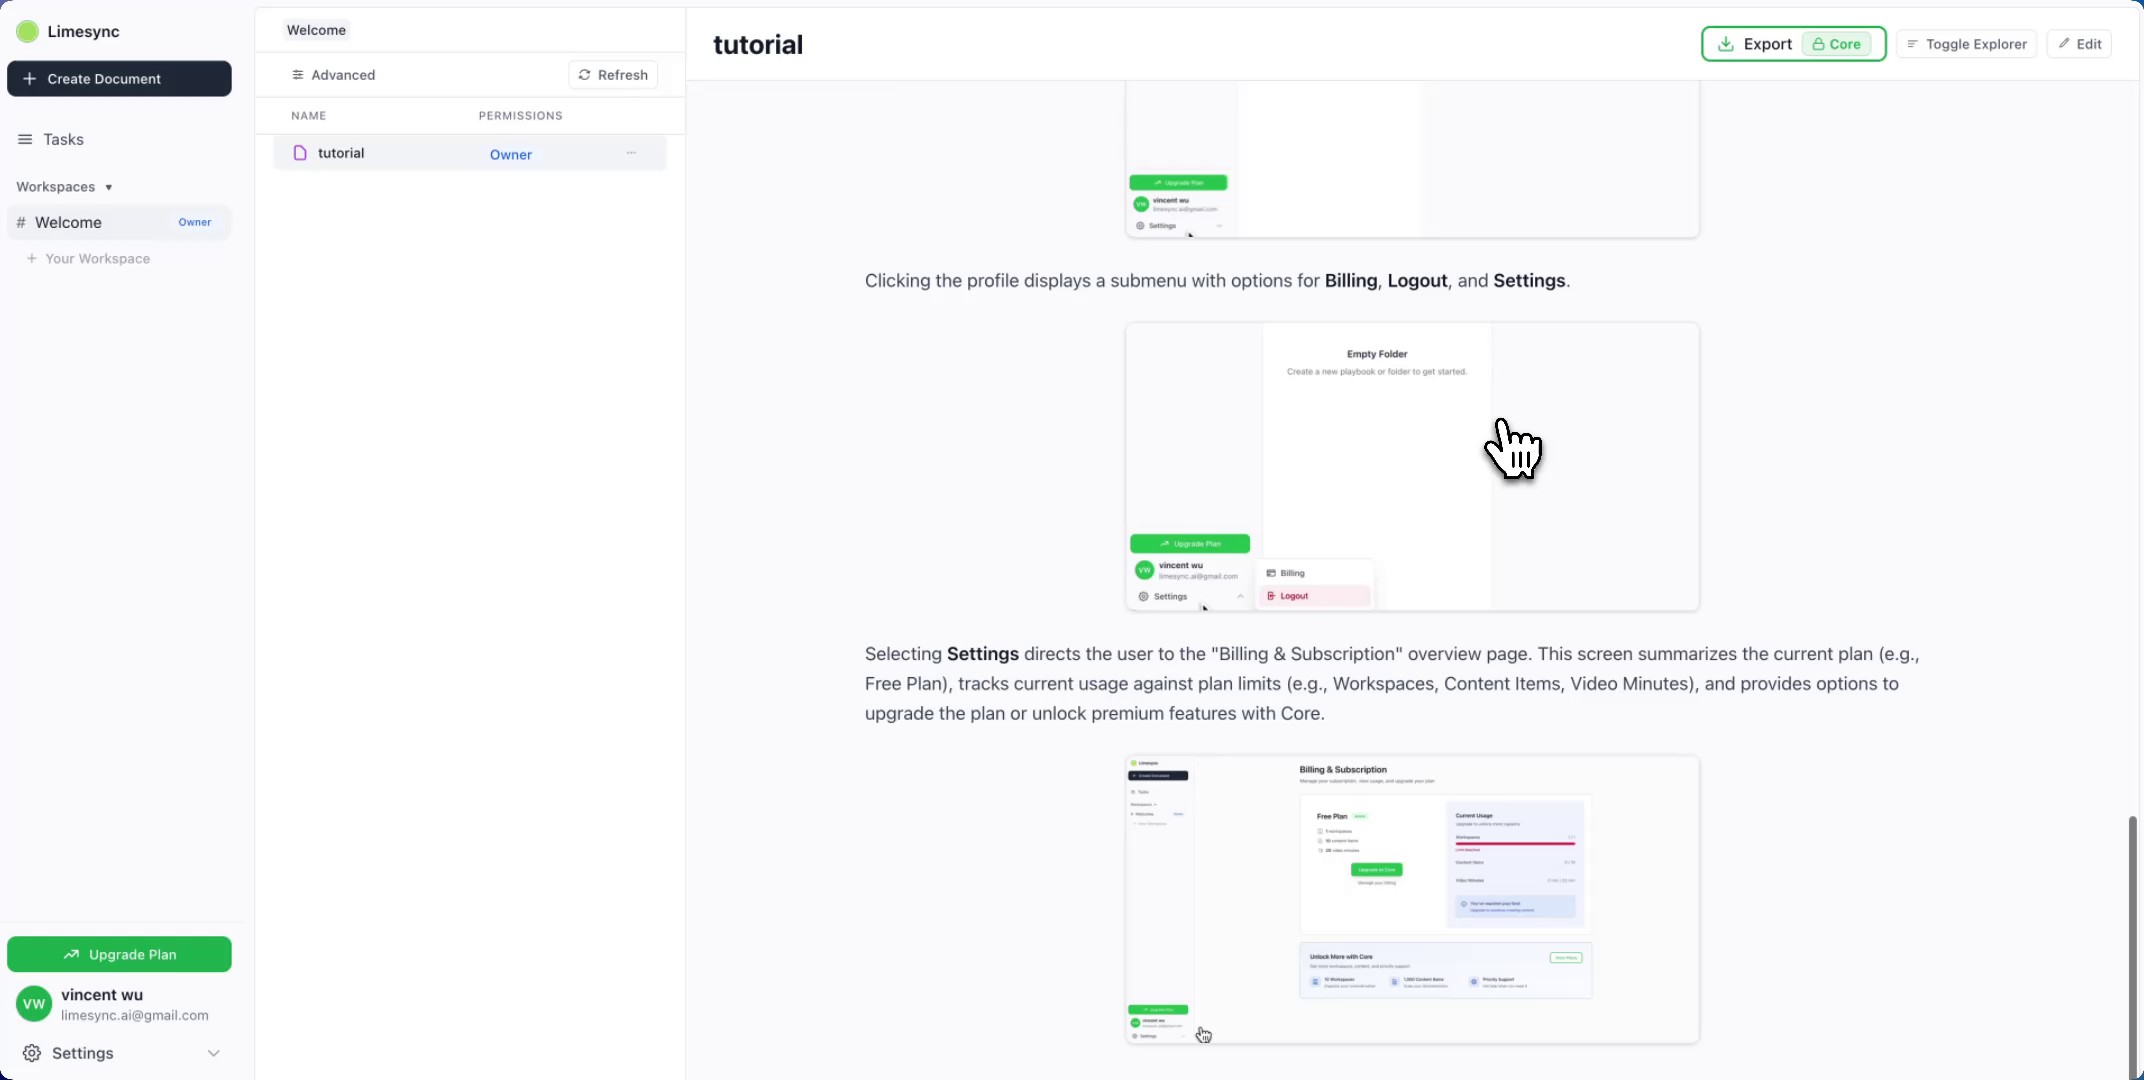Click the Settings gear icon
The width and height of the screenshot is (2144, 1080).
click(32, 1053)
